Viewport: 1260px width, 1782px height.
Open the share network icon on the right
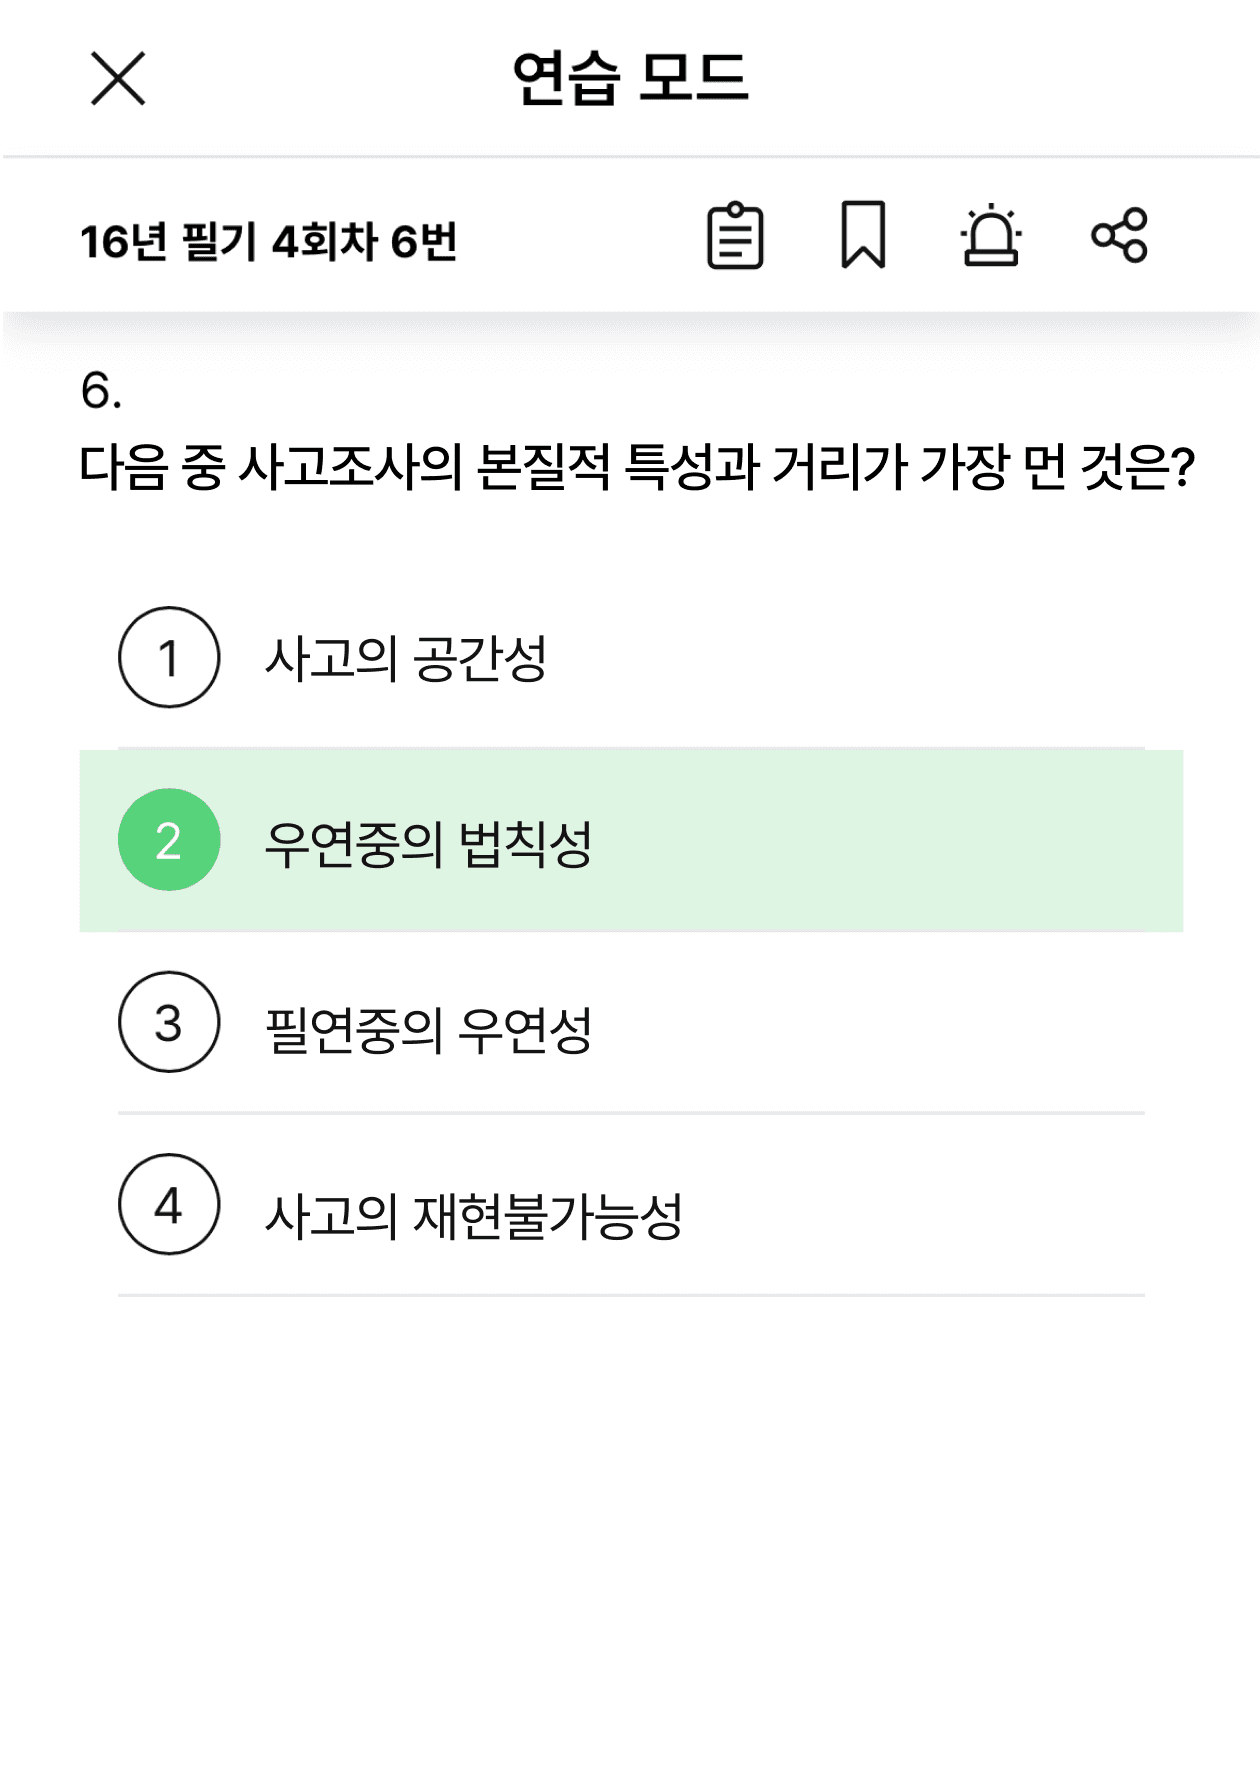(1120, 238)
